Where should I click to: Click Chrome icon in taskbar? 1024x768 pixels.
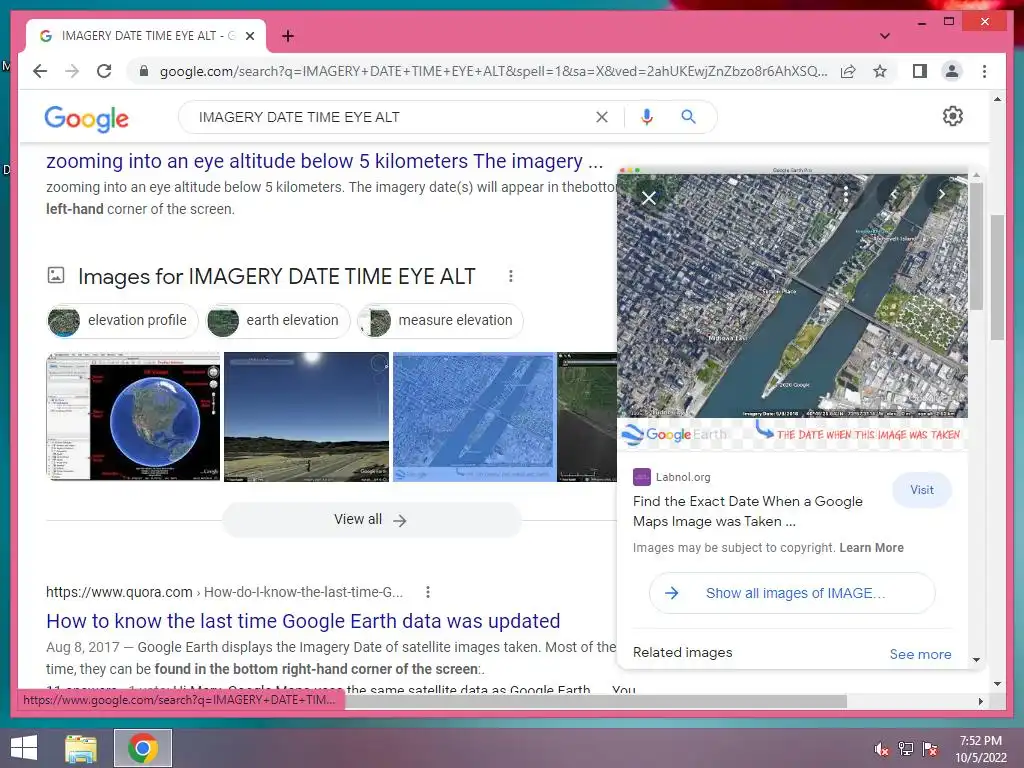pyautogui.click(x=142, y=748)
